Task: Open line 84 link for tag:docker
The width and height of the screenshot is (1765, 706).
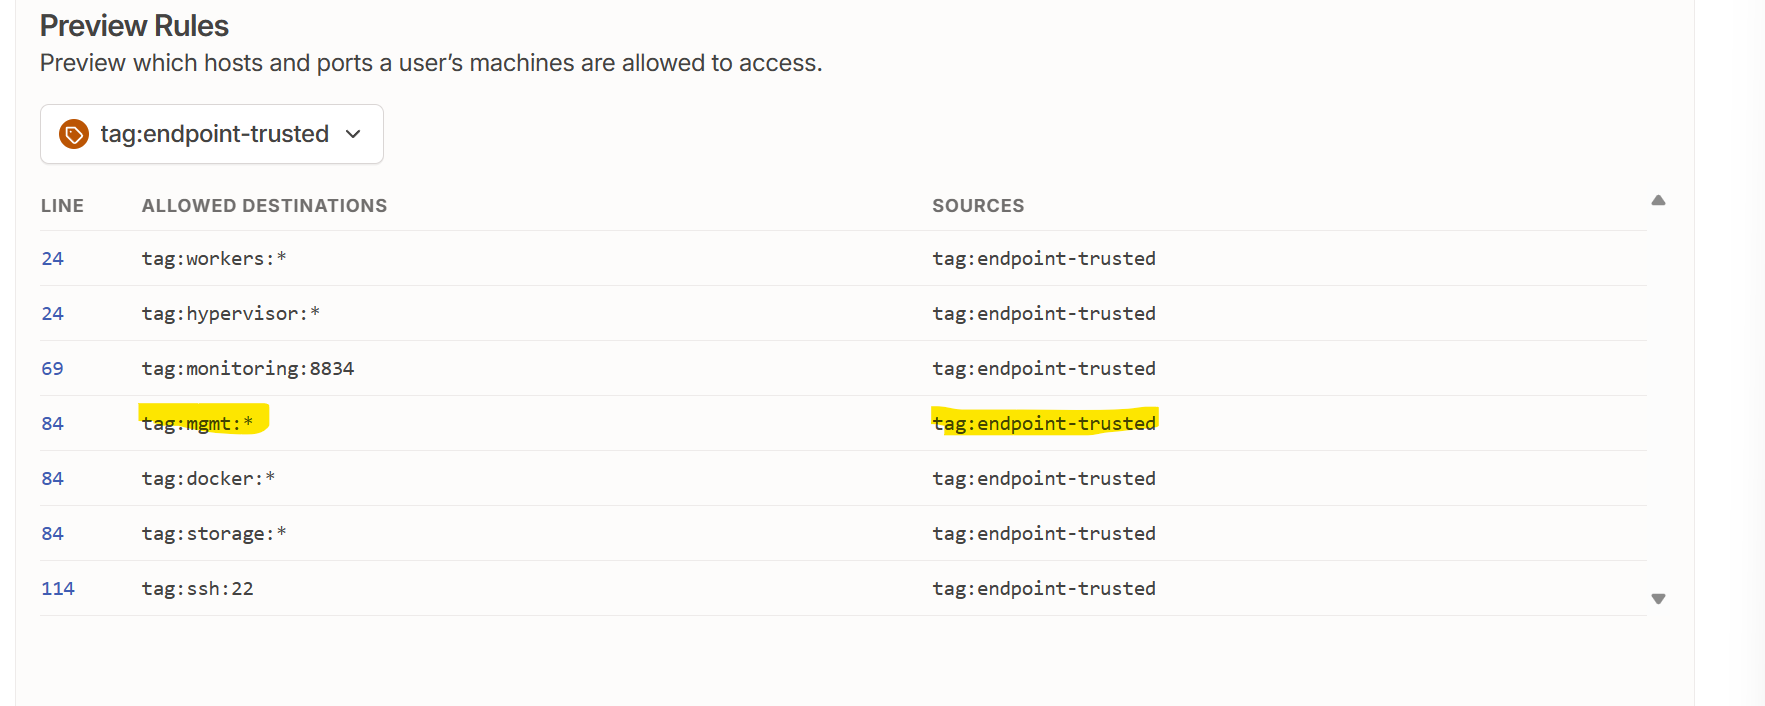Action: 53,479
